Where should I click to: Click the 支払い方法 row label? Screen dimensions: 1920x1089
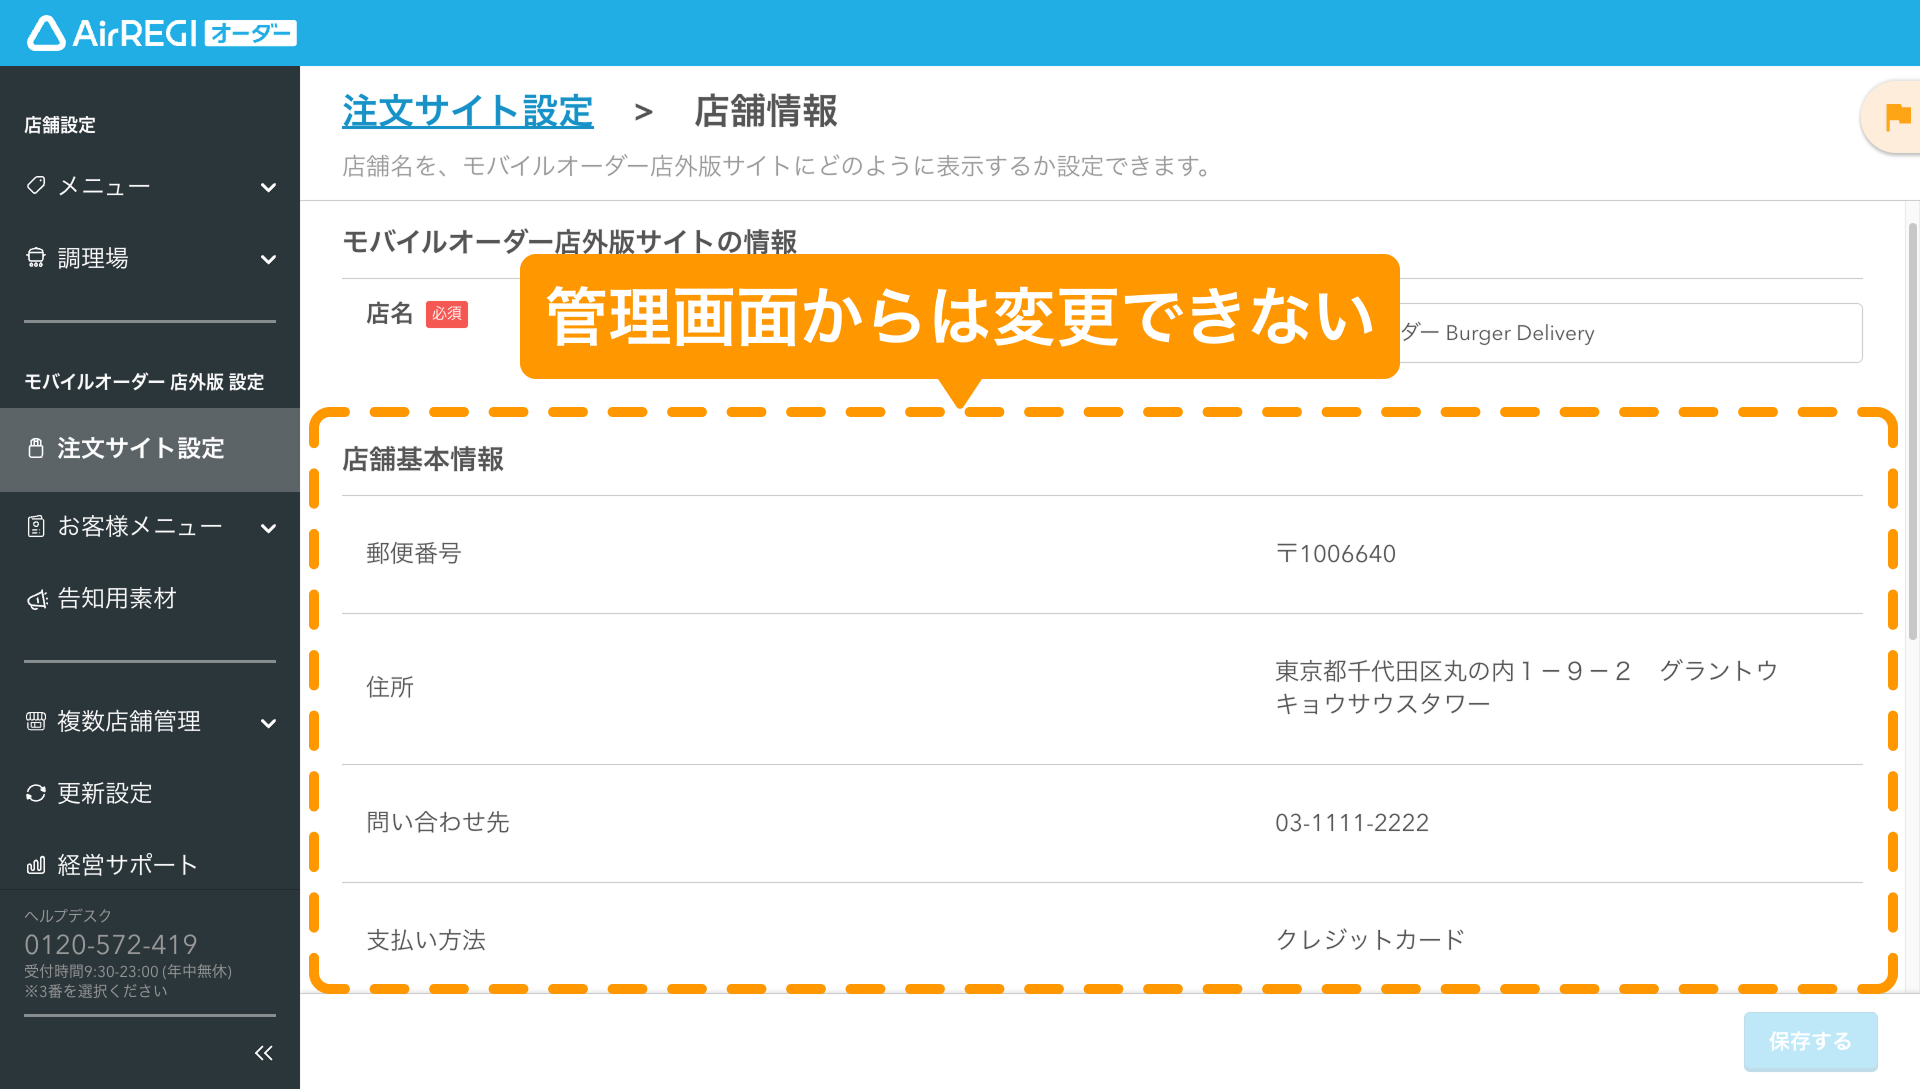pyautogui.click(x=426, y=940)
